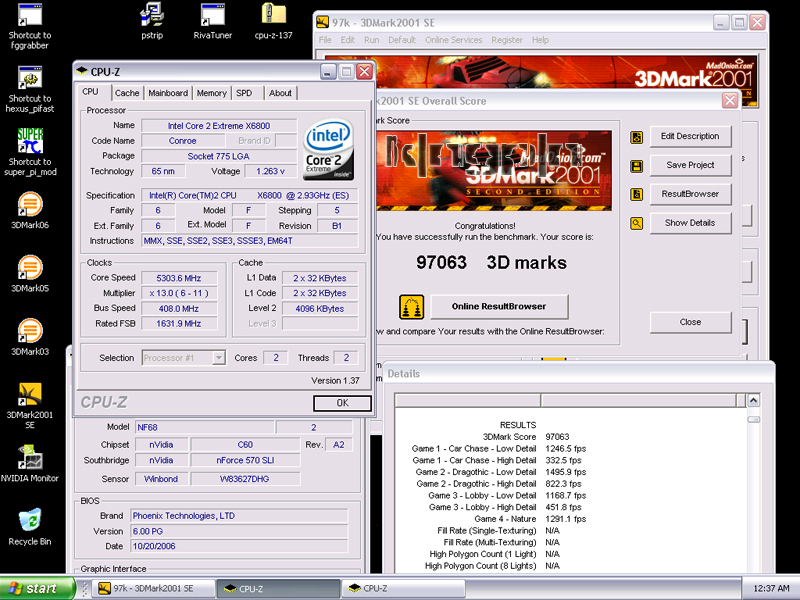Launch 3DMark06 from the desktop
The width and height of the screenshot is (800, 600).
pyautogui.click(x=30, y=210)
